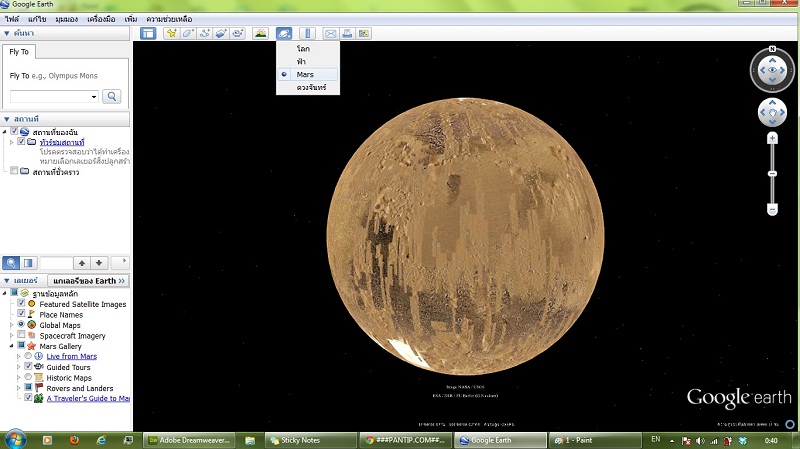Open the แก้ไข menu

(x=37, y=19)
